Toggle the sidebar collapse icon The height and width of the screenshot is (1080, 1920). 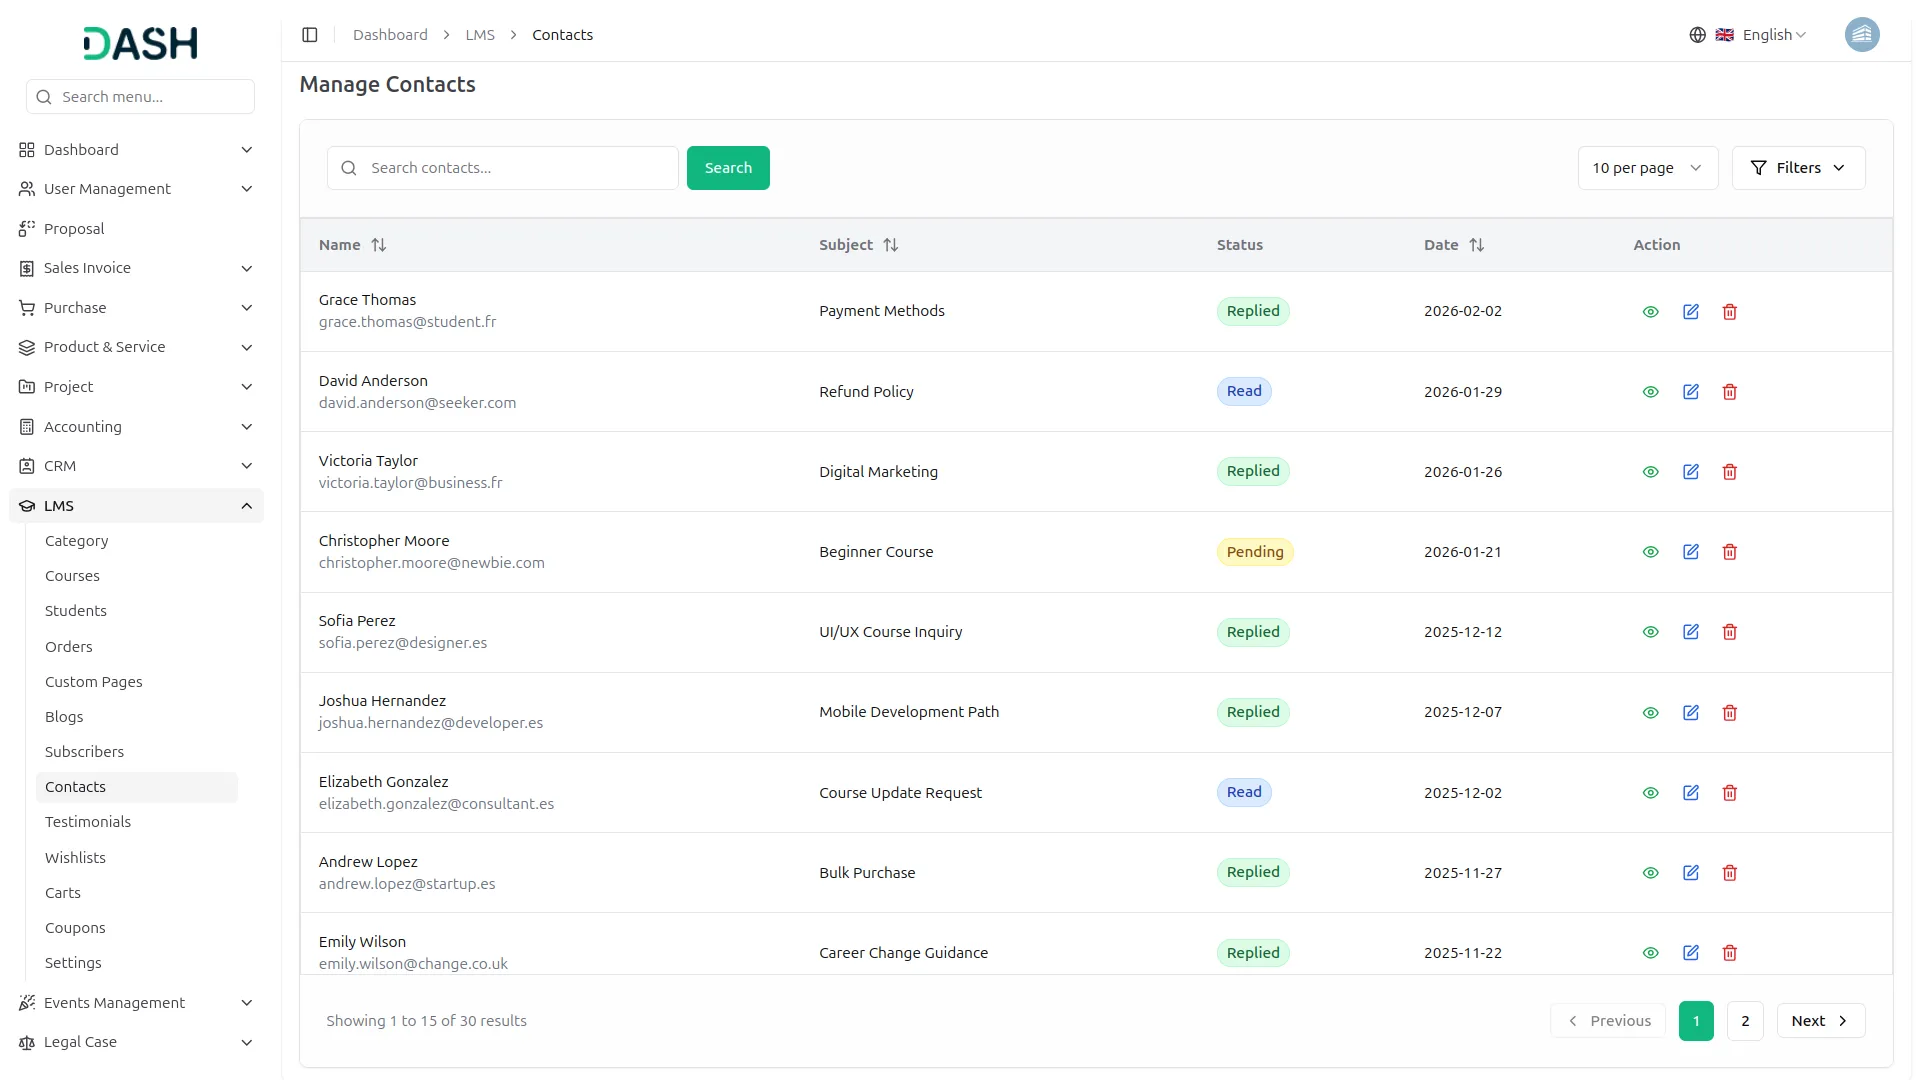tap(310, 35)
